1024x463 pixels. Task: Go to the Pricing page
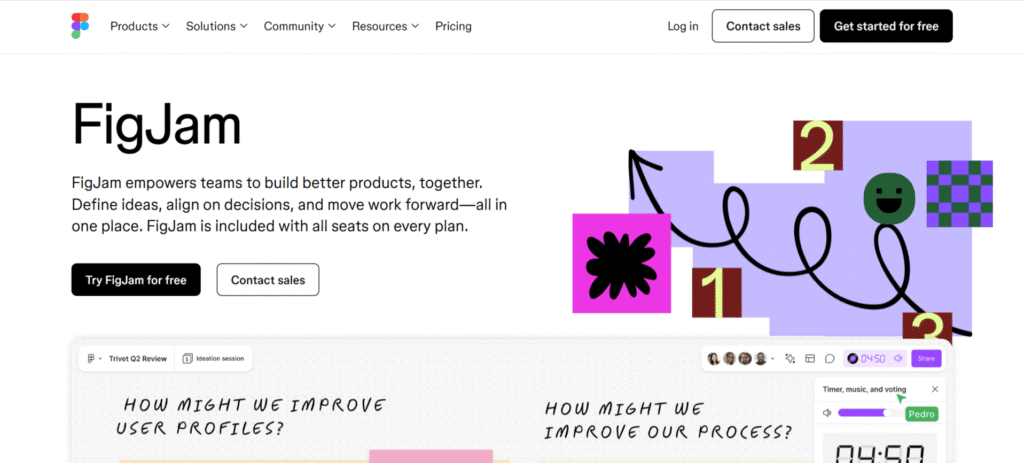tap(453, 26)
